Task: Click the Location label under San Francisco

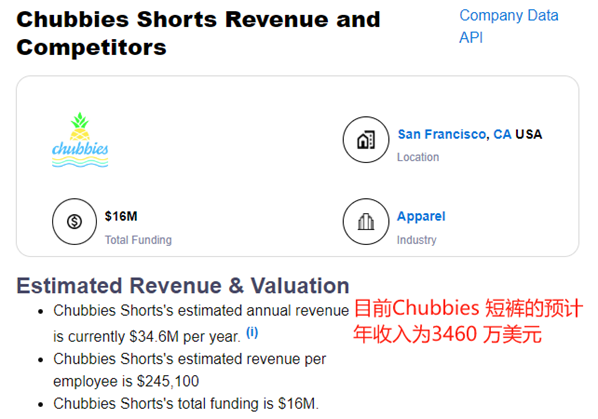Action: pos(418,157)
